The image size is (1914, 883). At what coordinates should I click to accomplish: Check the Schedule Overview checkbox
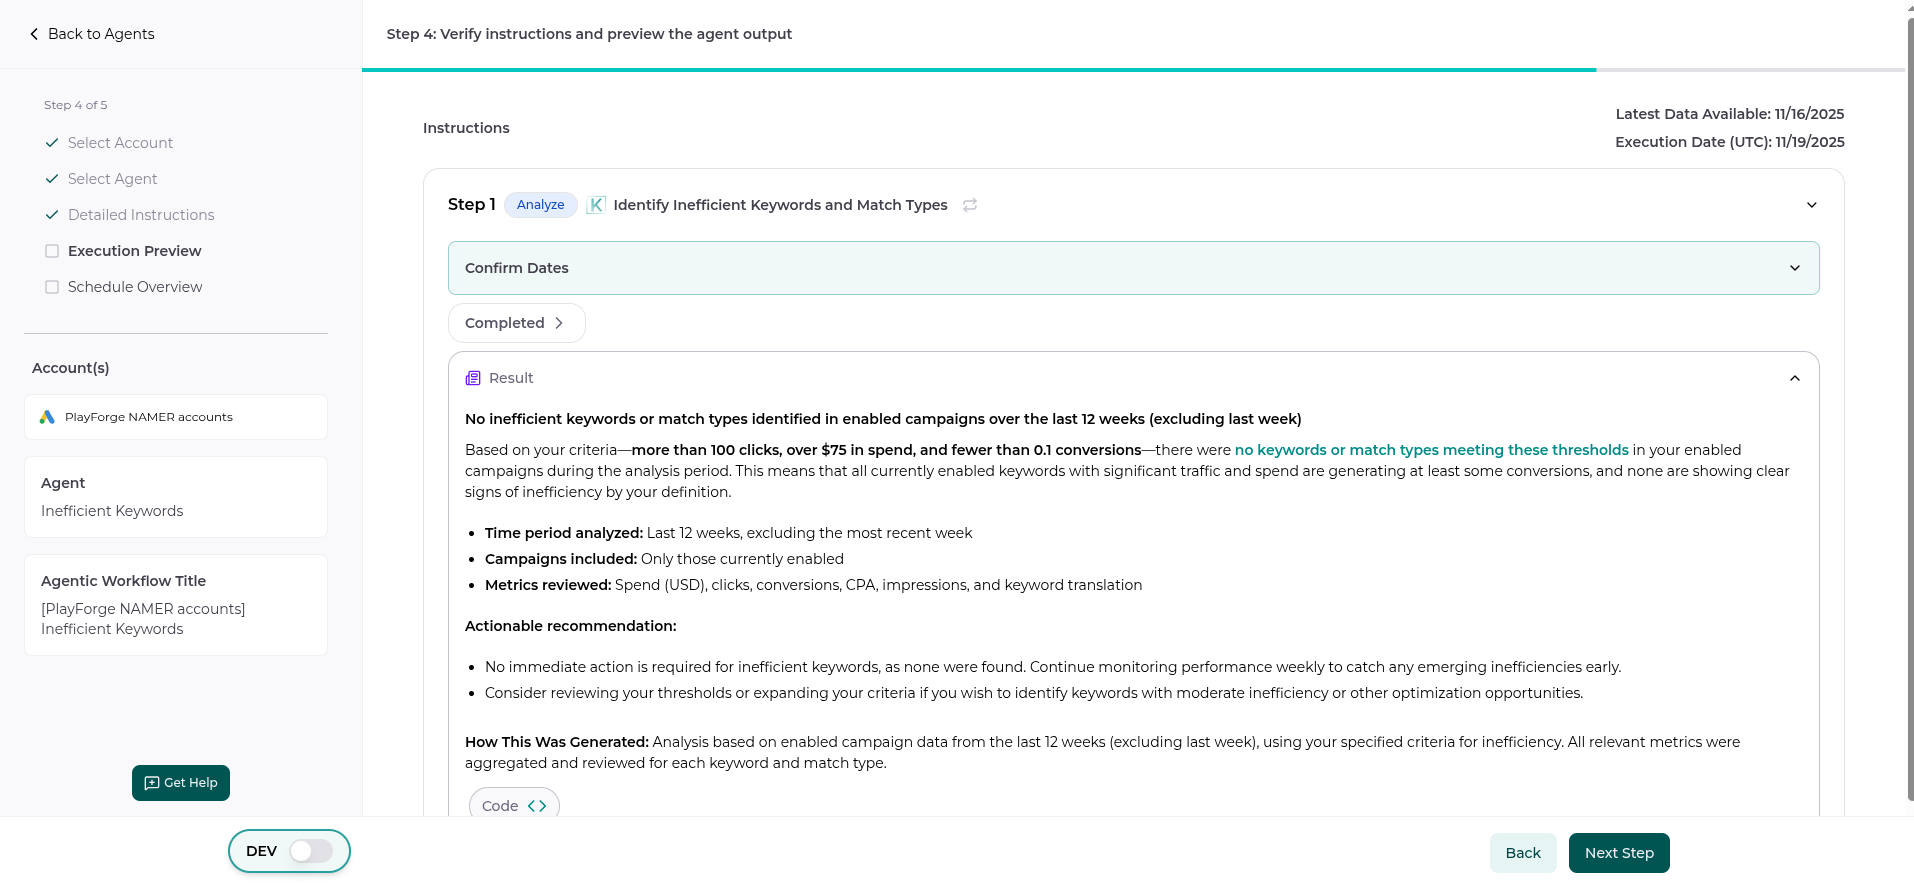click(x=52, y=287)
